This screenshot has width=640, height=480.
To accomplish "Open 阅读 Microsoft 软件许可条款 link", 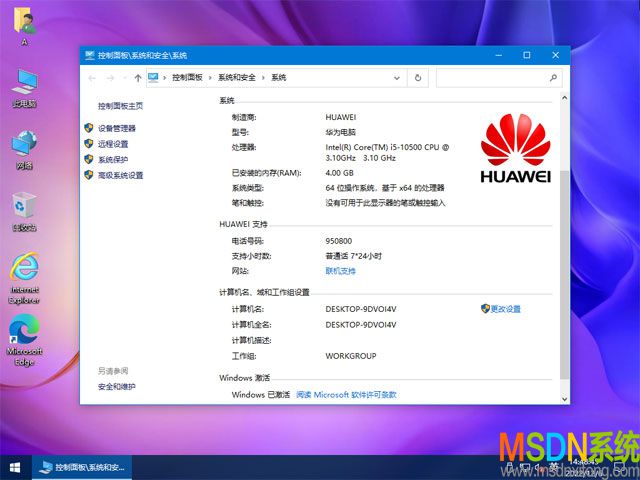I will [346, 395].
